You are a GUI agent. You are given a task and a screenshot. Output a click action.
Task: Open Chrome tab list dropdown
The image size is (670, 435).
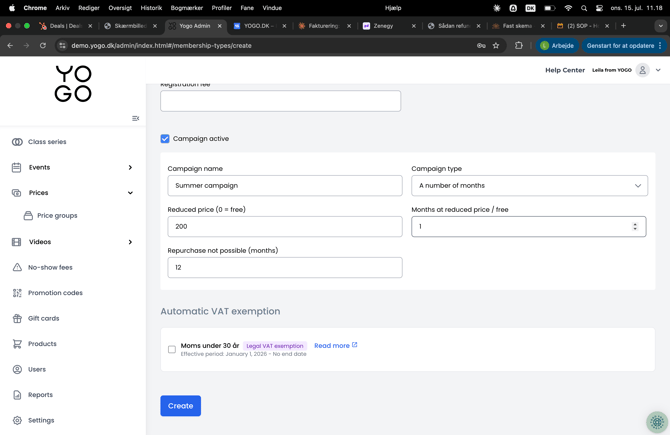(x=661, y=26)
